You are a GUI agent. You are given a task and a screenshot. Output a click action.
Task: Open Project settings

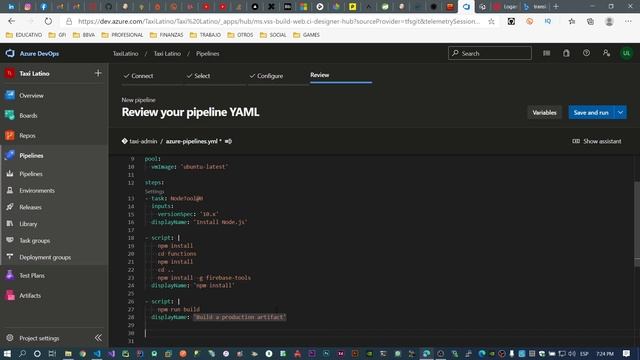coord(39,338)
